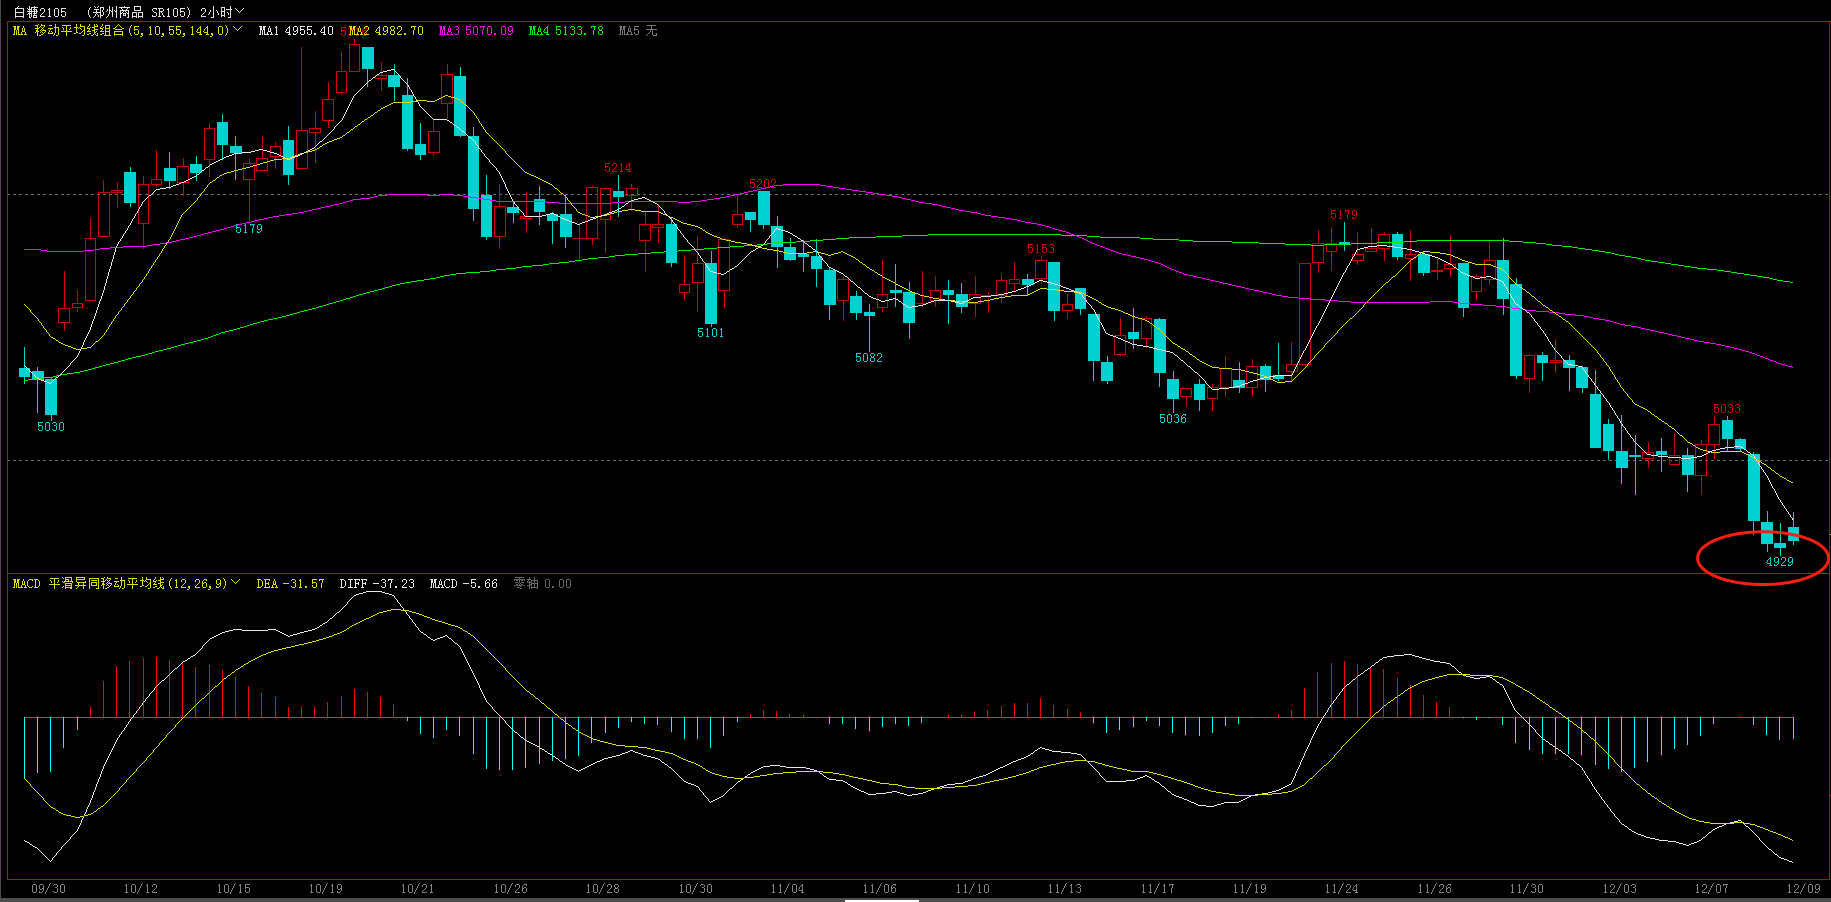This screenshot has height=902, width=1831.
Task: Click the DEA -31.57 readout
Action: 290,584
